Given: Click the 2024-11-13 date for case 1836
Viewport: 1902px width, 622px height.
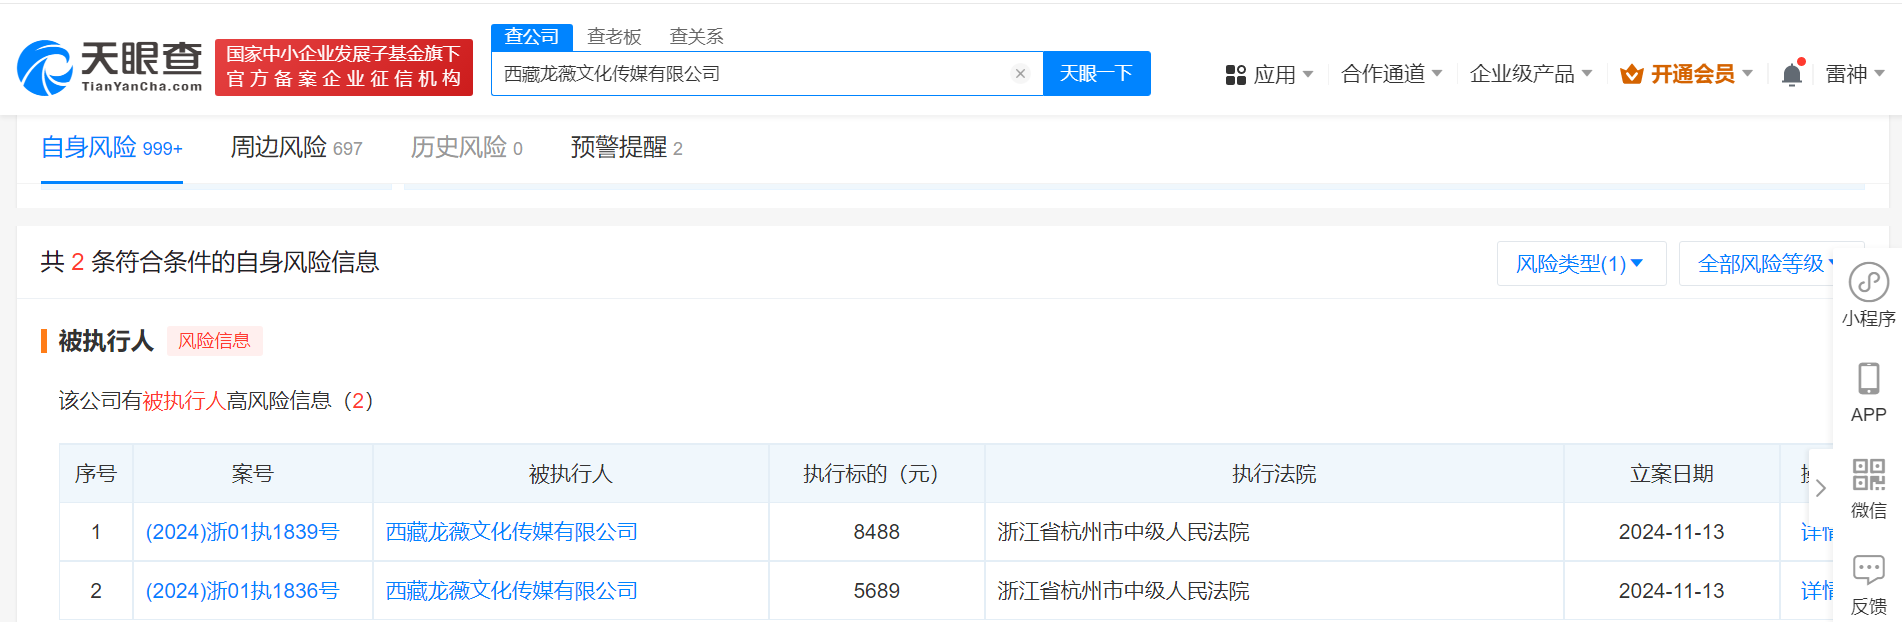Looking at the screenshot, I should click(x=1672, y=591).
